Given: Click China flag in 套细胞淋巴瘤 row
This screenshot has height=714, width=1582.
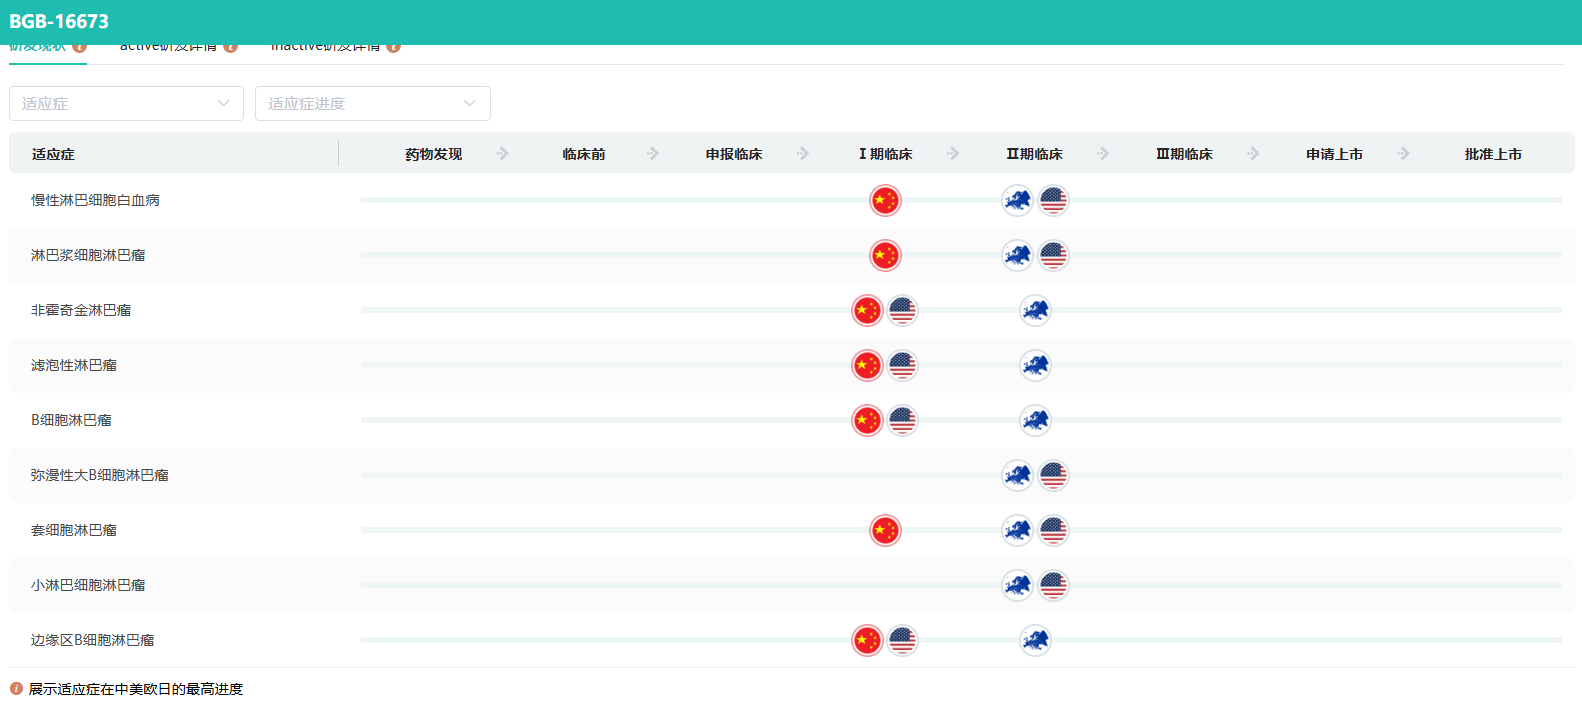Looking at the screenshot, I should click(885, 530).
